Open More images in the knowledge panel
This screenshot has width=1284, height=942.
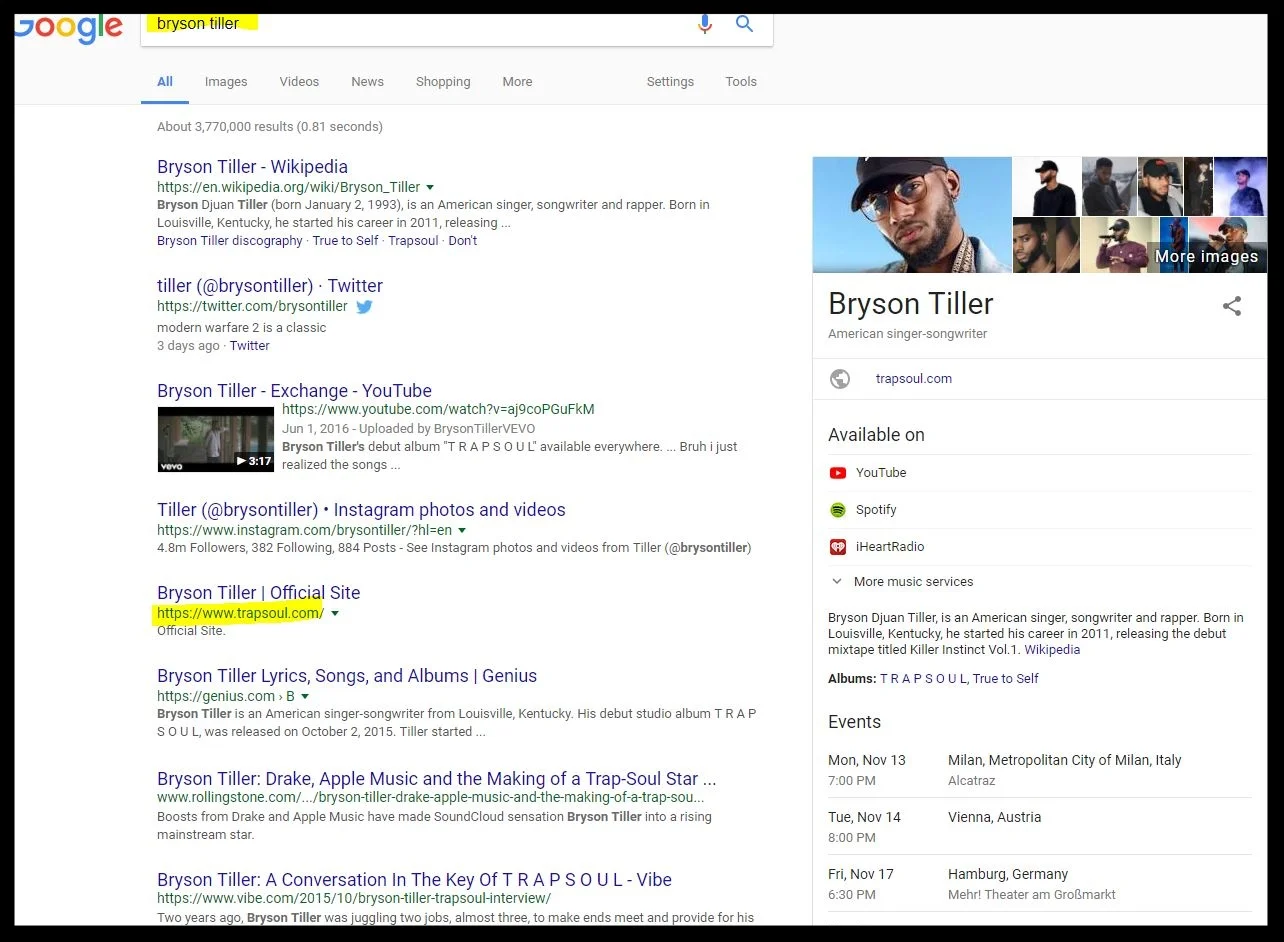(1206, 257)
